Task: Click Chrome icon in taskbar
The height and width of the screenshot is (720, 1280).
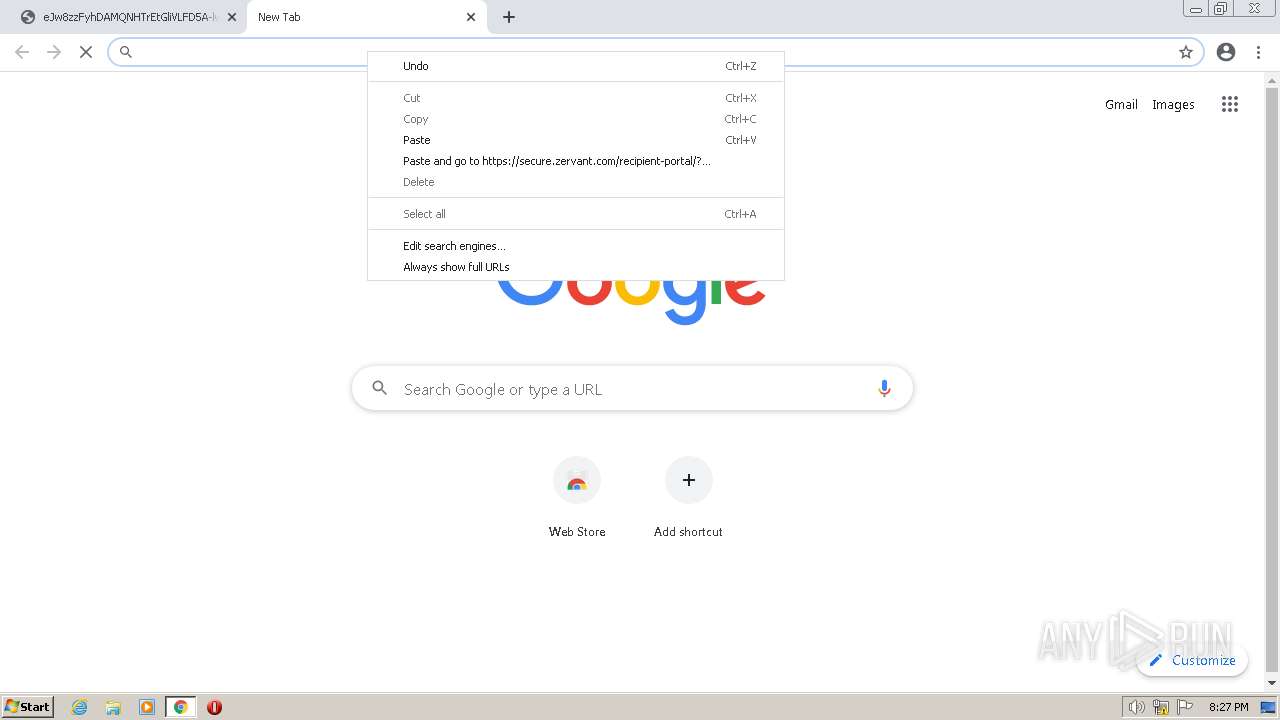Action: click(x=180, y=707)
